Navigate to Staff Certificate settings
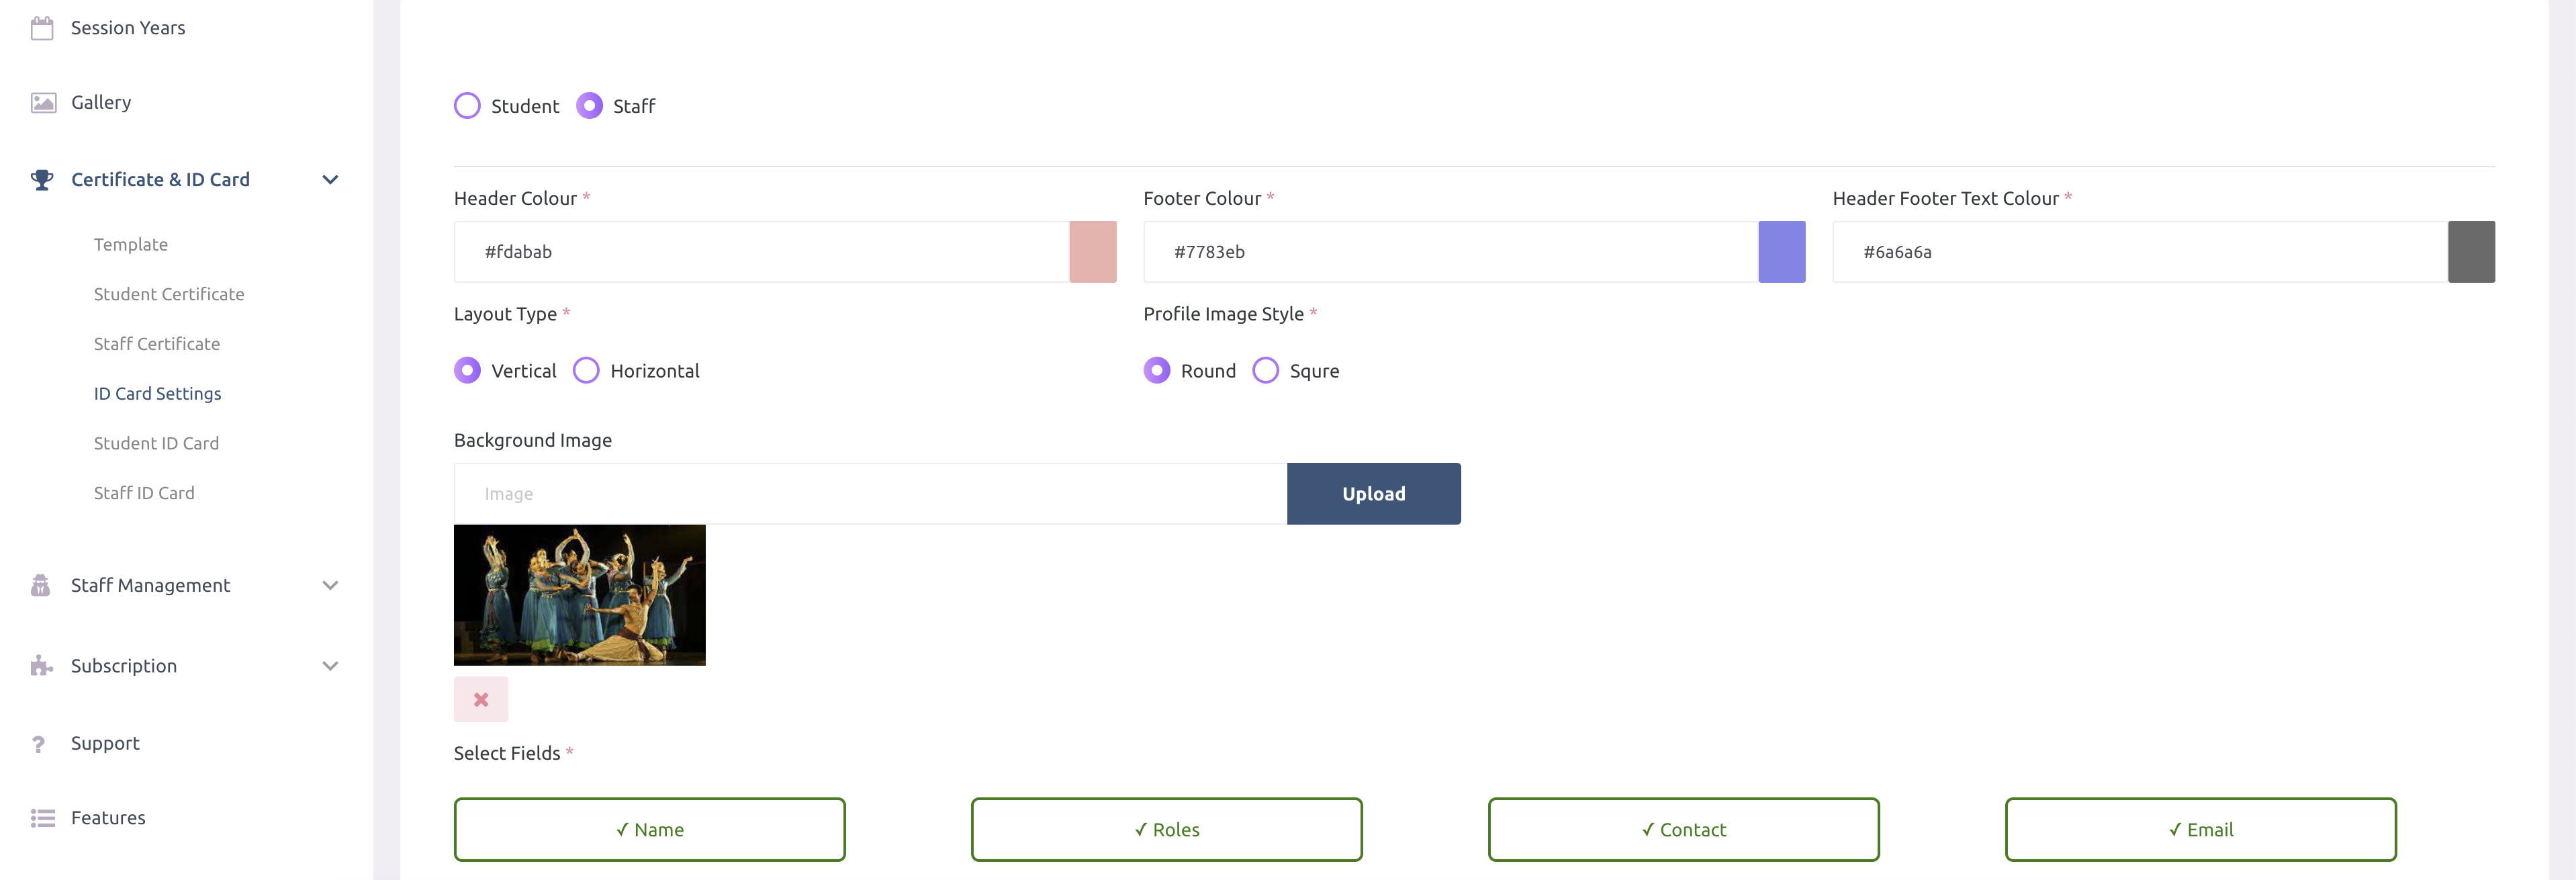 [157, 343]
